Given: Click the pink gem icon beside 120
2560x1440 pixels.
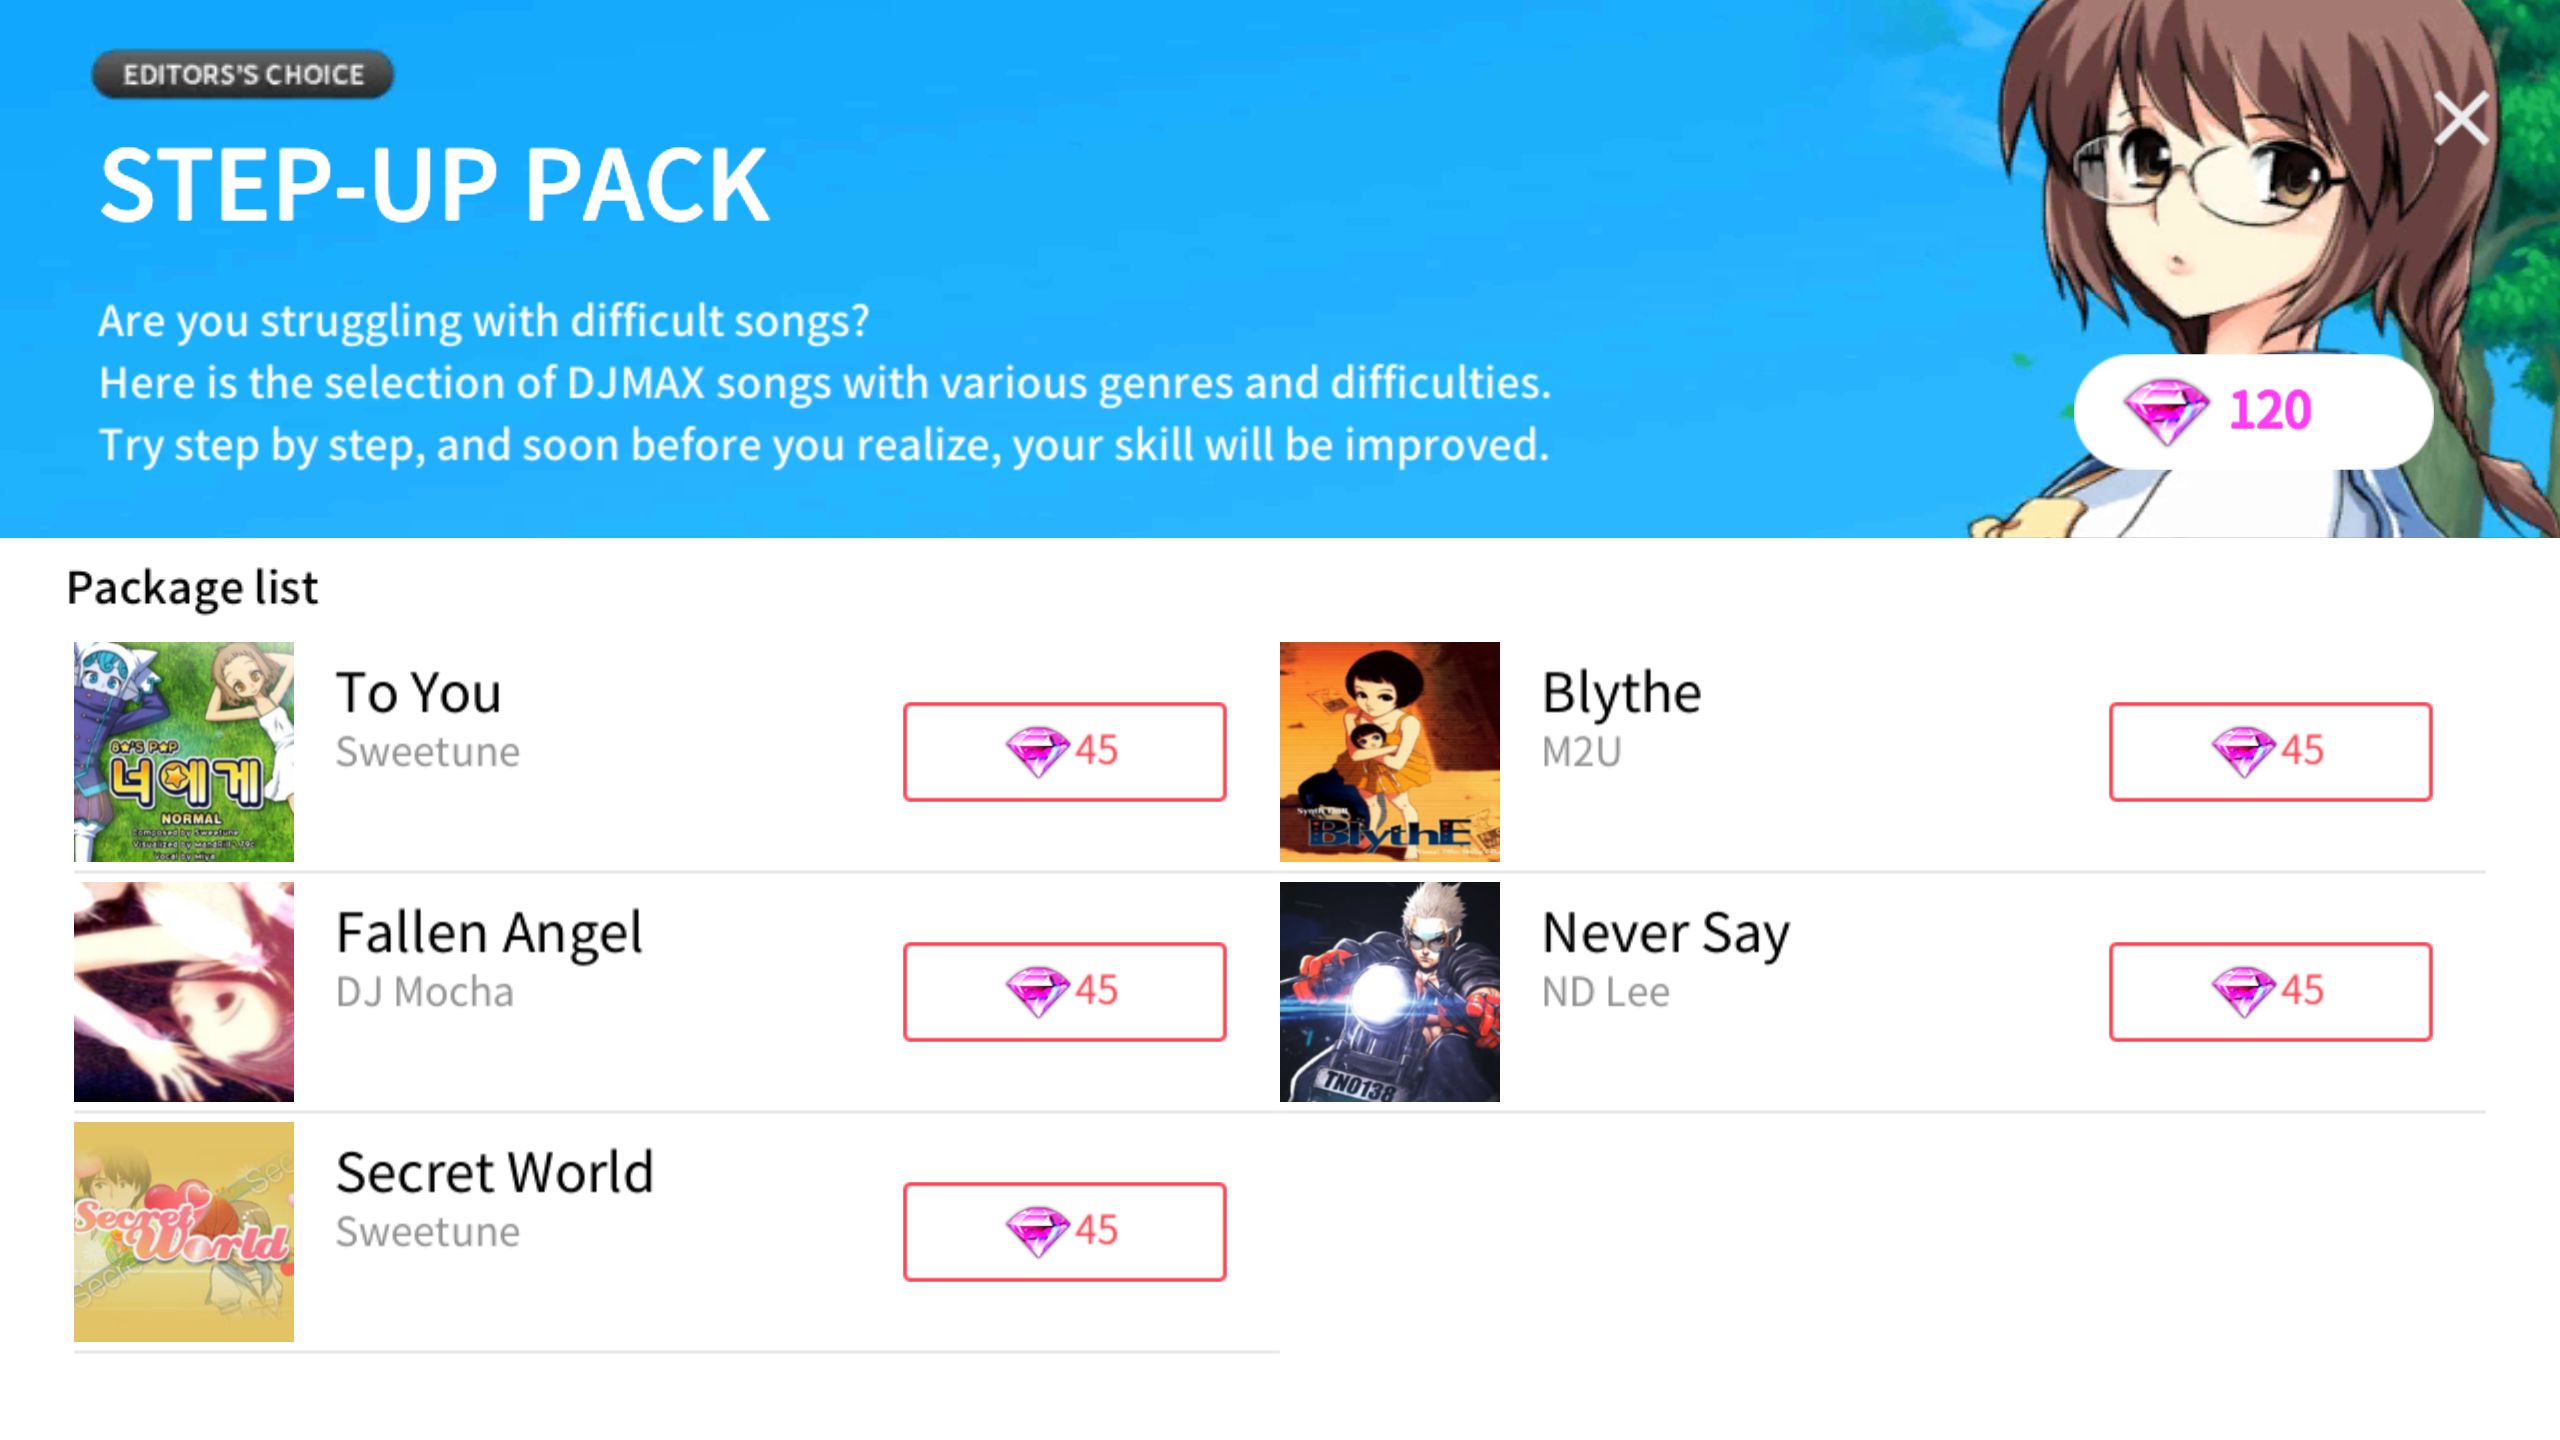Looking at the screenshot, I should pyautogui.click(x=2165, y=411).
